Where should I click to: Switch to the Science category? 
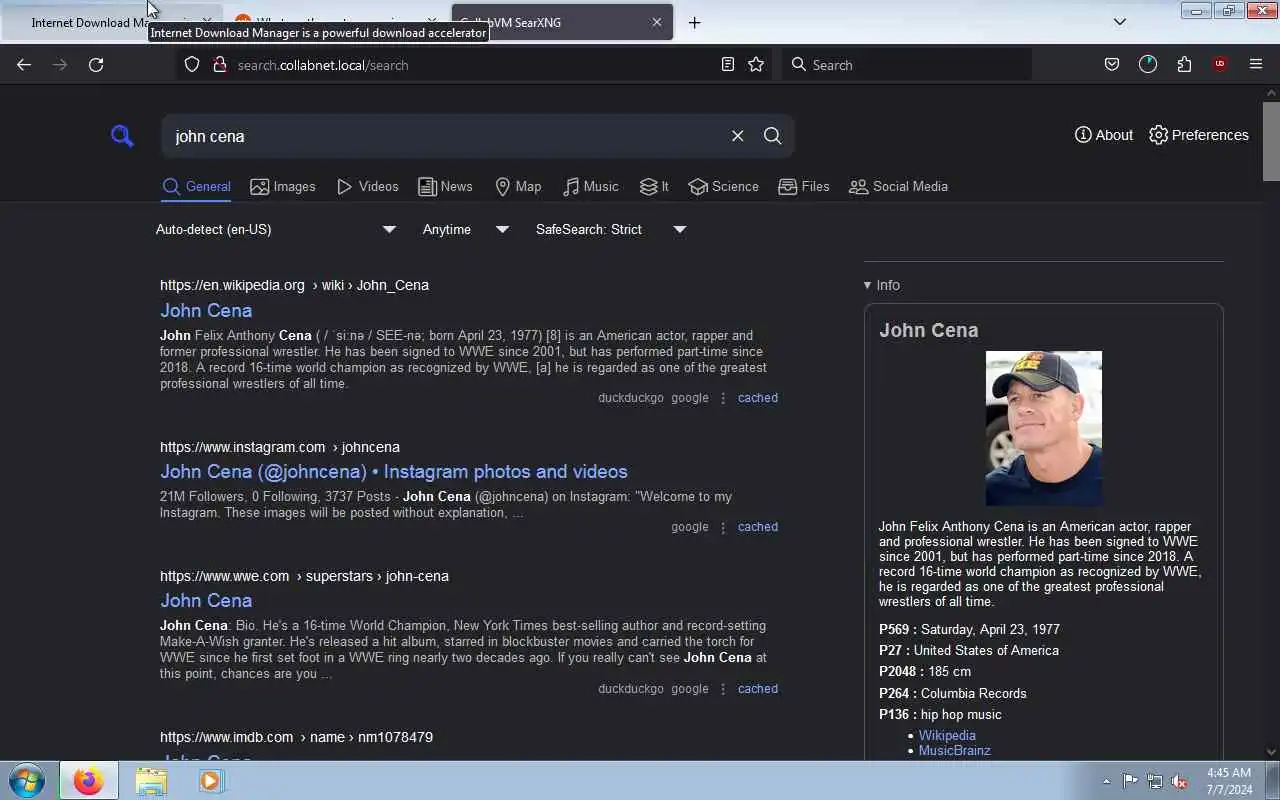tap(723, 186)
